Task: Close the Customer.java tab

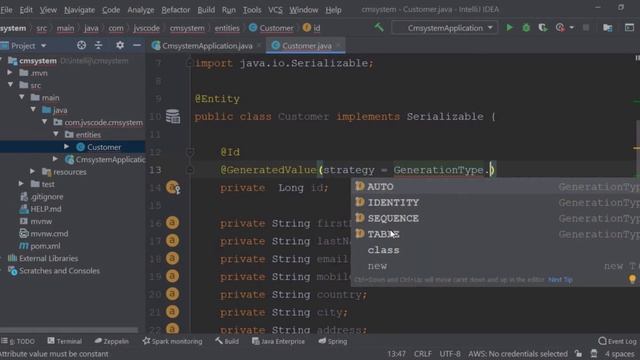Action: pyautogui.click(x=339, y=46)
